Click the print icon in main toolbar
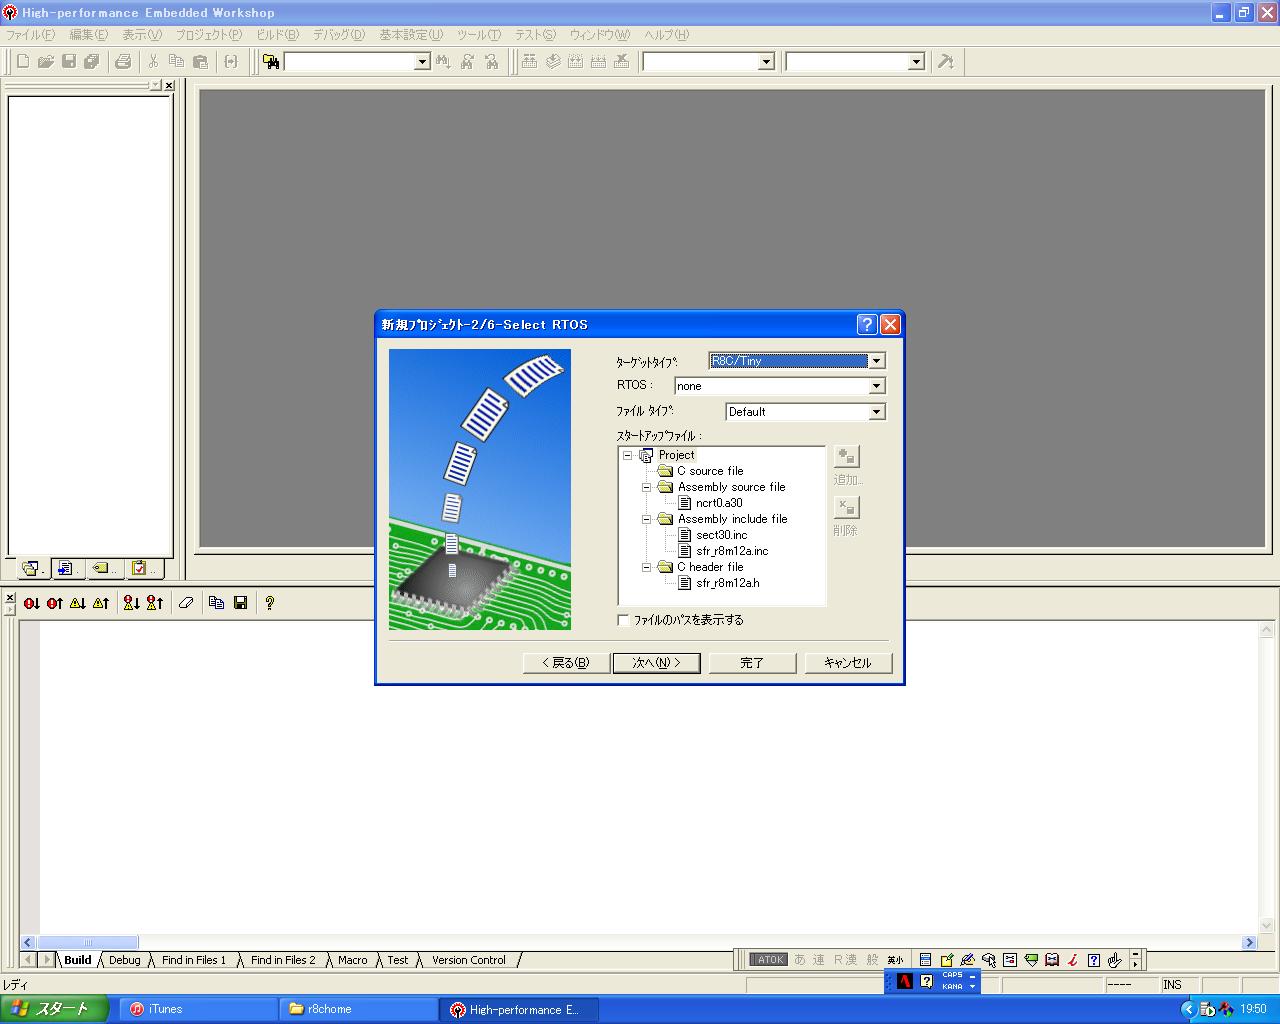 point(123,62)
